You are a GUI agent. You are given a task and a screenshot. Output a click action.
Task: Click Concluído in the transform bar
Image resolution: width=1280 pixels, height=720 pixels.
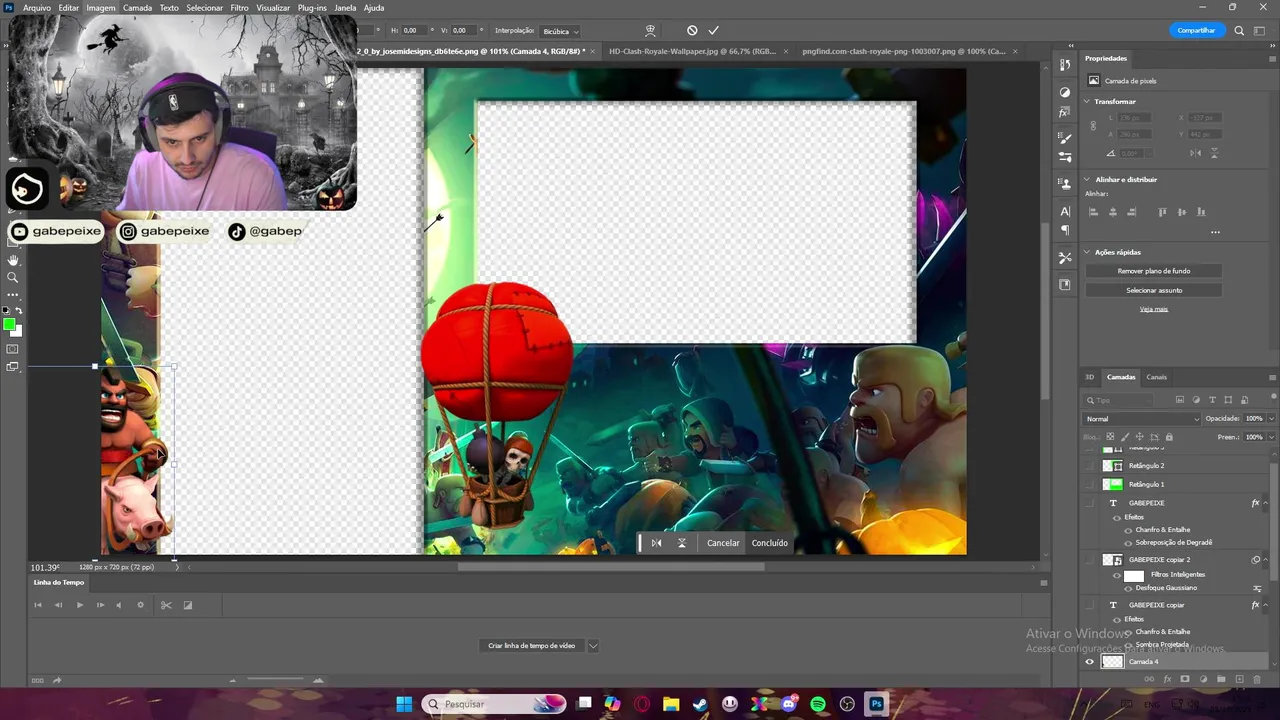tap(770, 543)
